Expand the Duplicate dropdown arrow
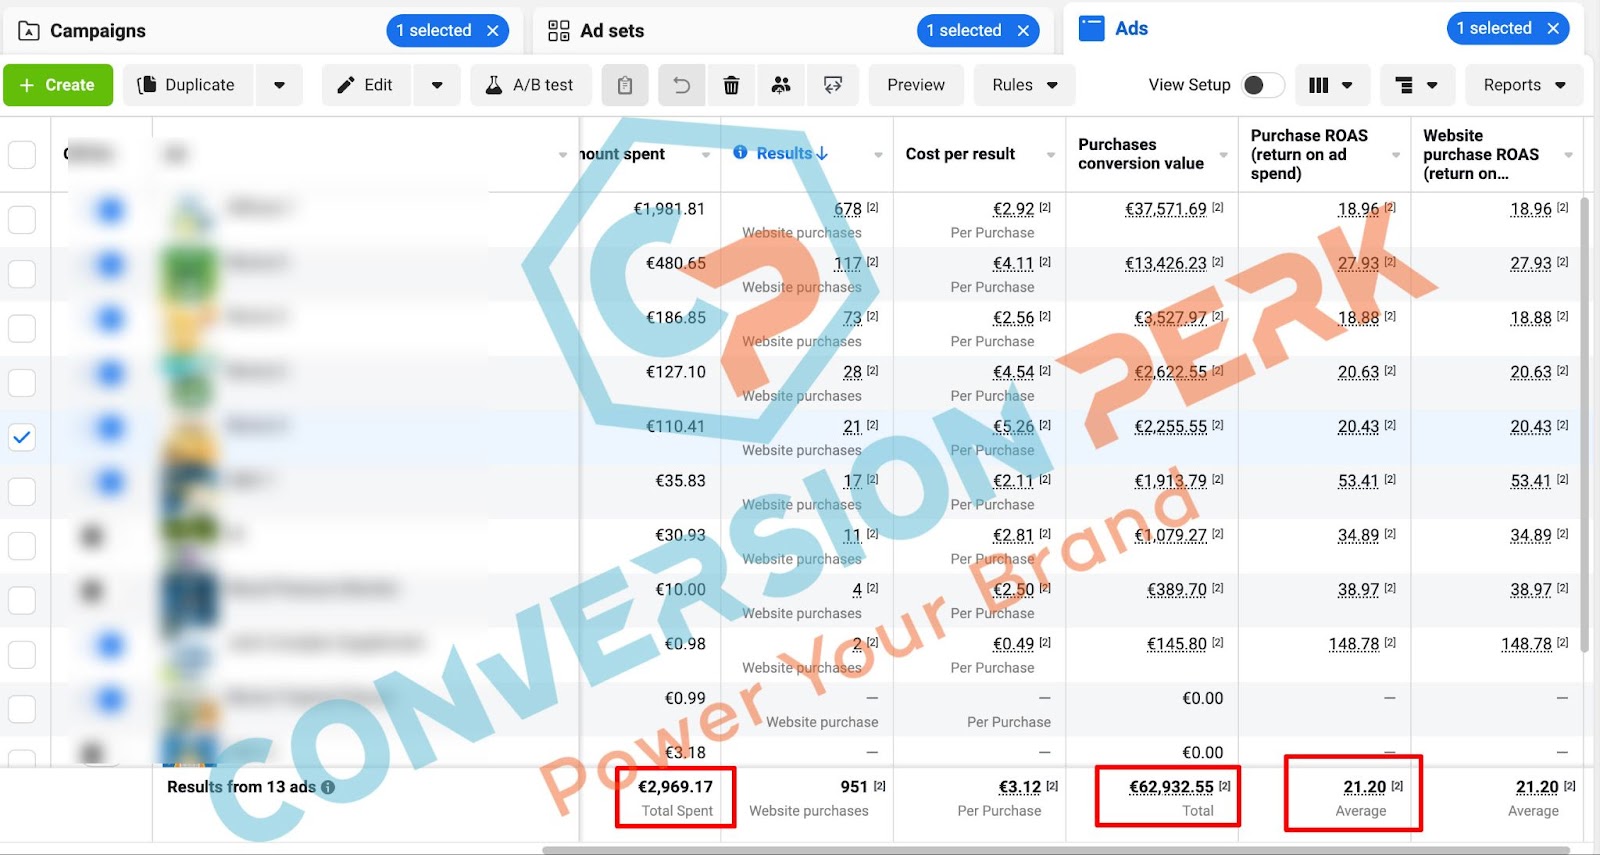This screenshot has width=1600, height=855. click(279, 85)
